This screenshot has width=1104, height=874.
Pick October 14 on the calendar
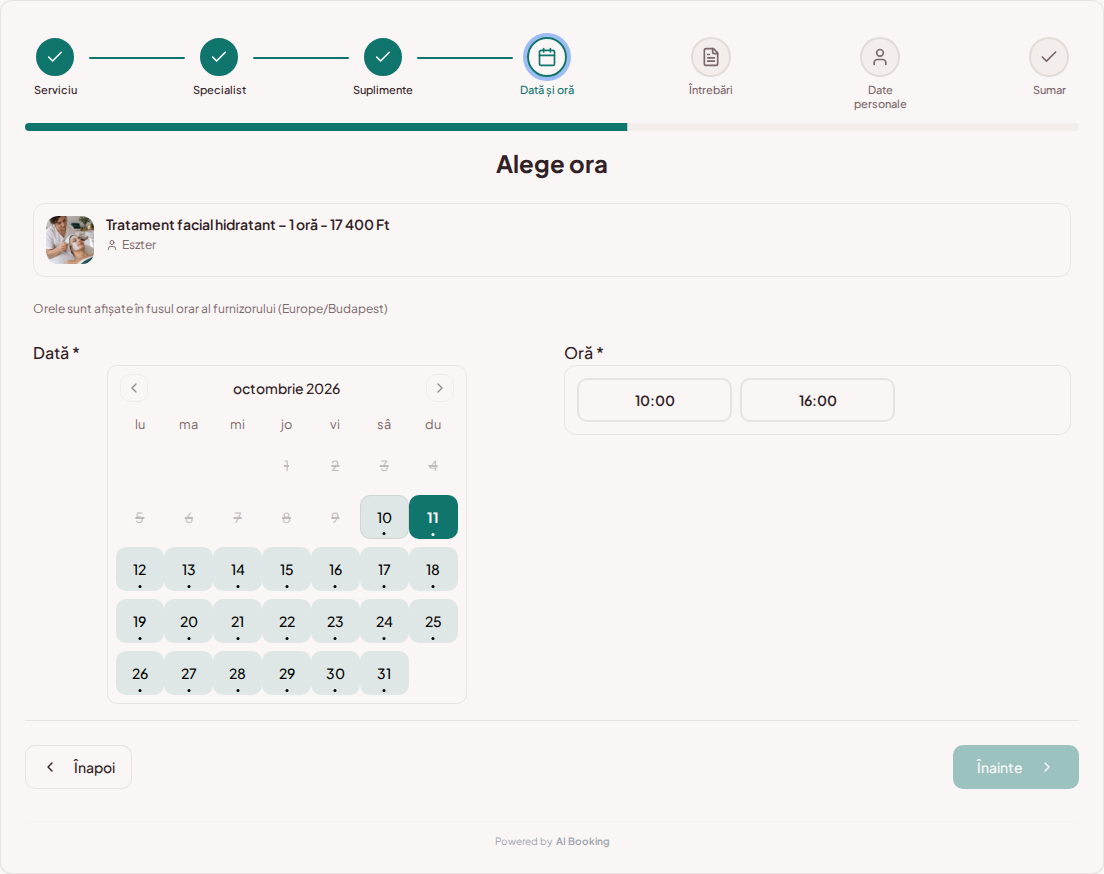click(x=238, y=570)
